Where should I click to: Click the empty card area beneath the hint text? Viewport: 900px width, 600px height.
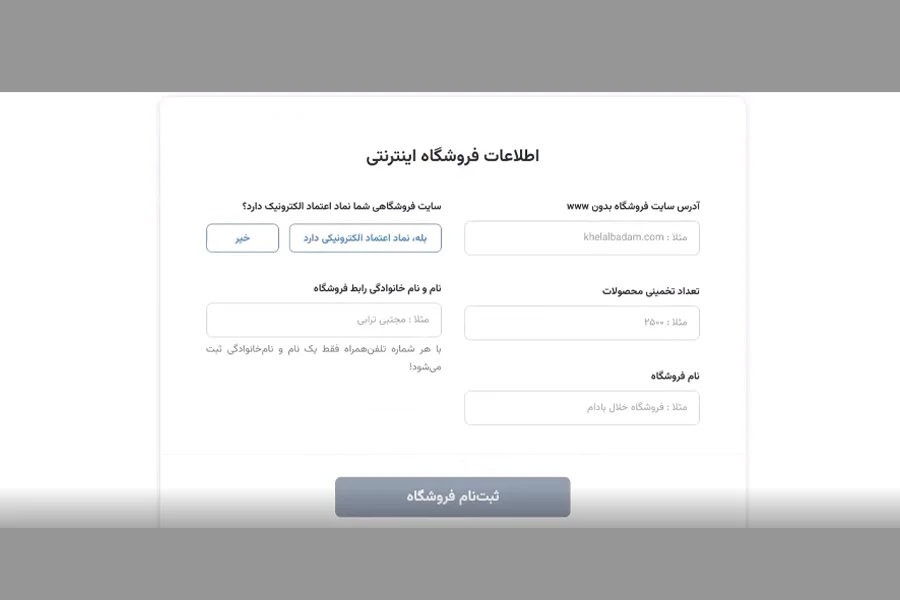(x=324, y=411)
